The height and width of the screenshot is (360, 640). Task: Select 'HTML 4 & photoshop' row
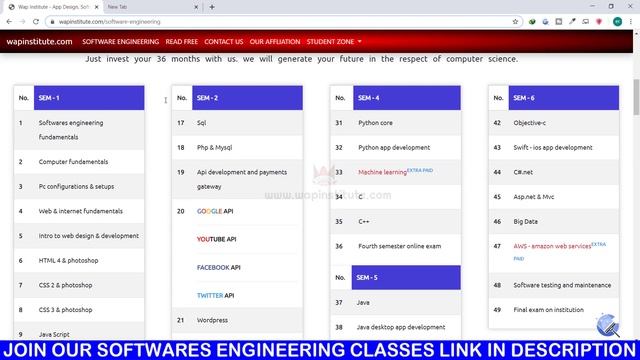79,260
